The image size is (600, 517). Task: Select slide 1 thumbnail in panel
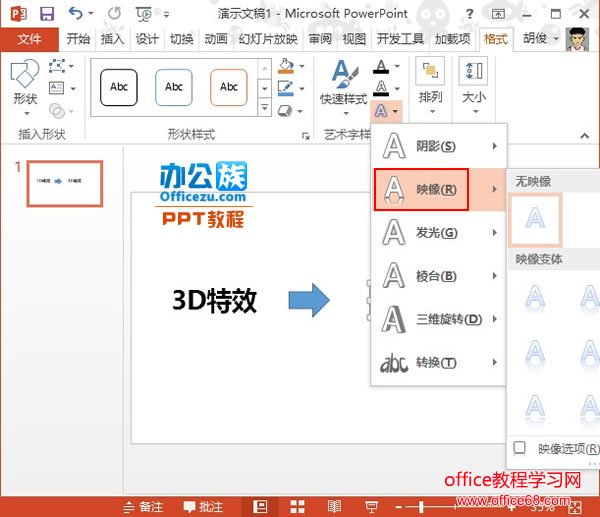click(65, 183)
